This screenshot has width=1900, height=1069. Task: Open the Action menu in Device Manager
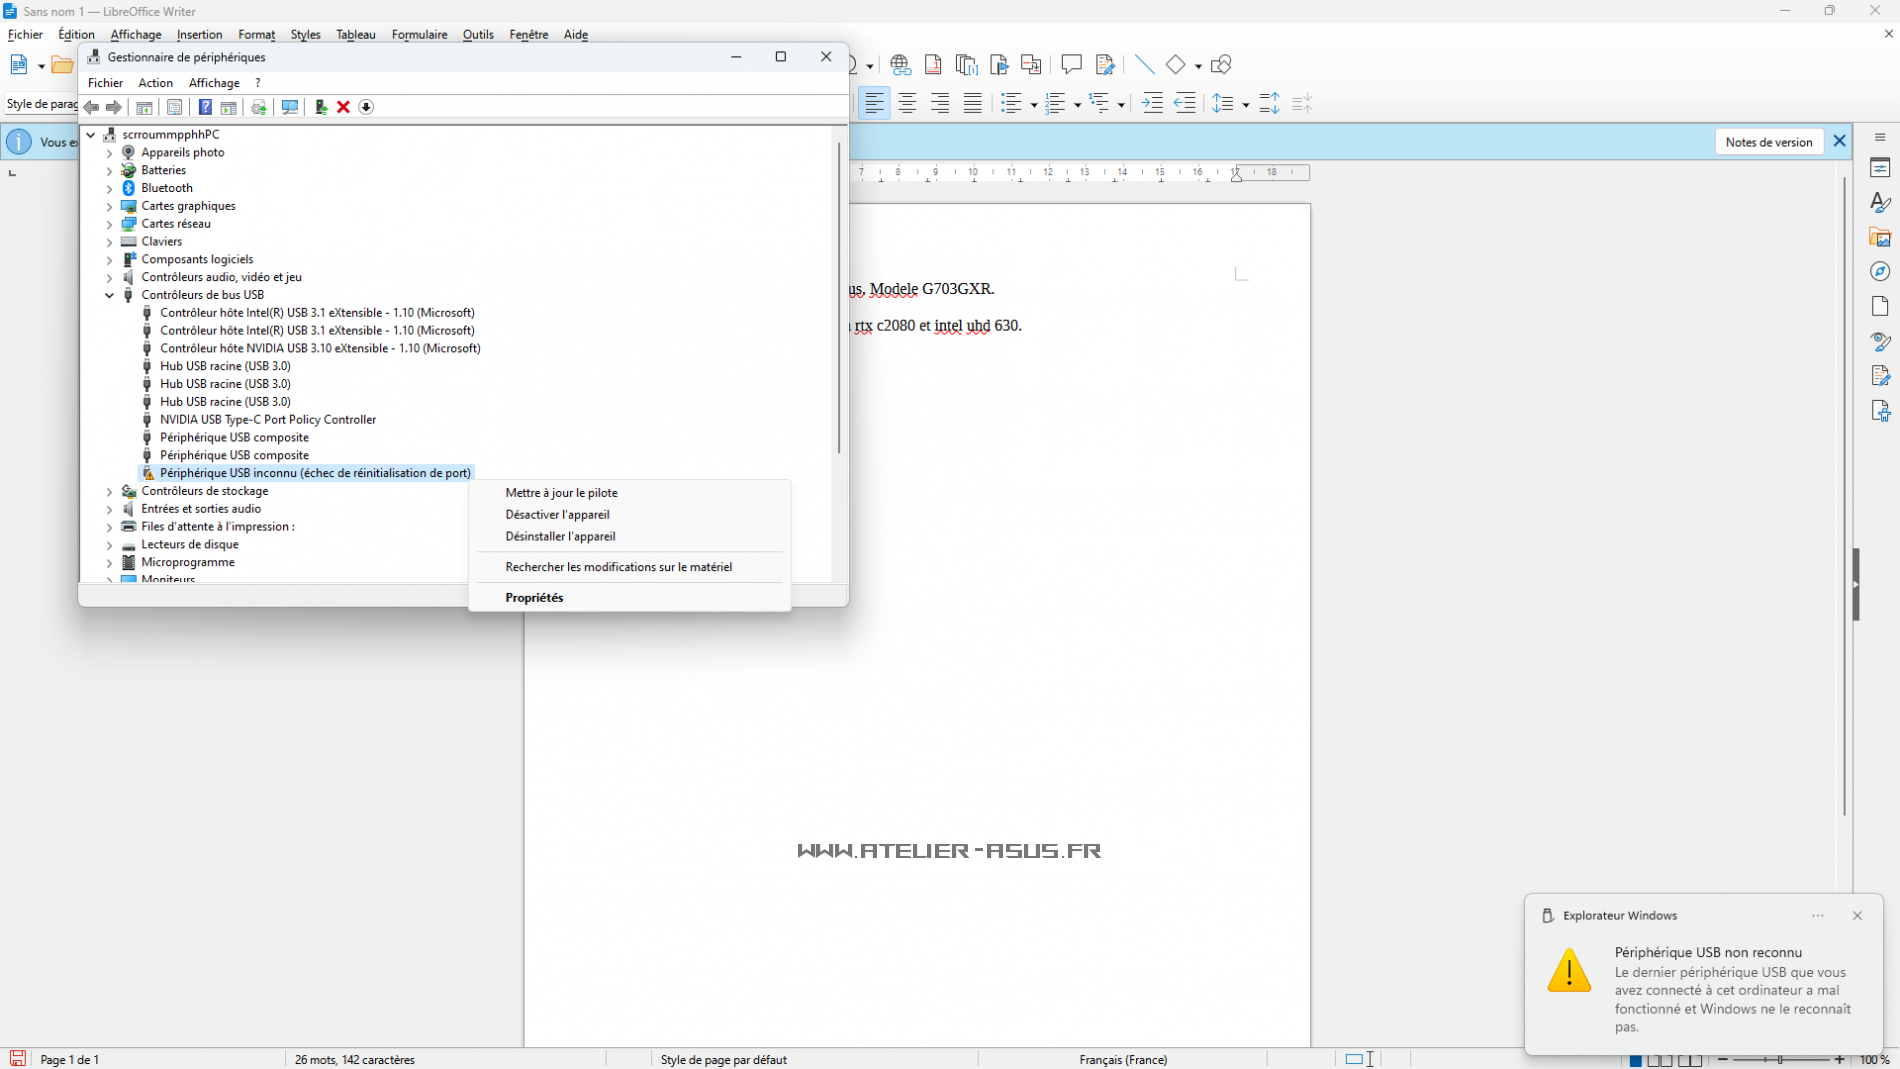(155, 83)
